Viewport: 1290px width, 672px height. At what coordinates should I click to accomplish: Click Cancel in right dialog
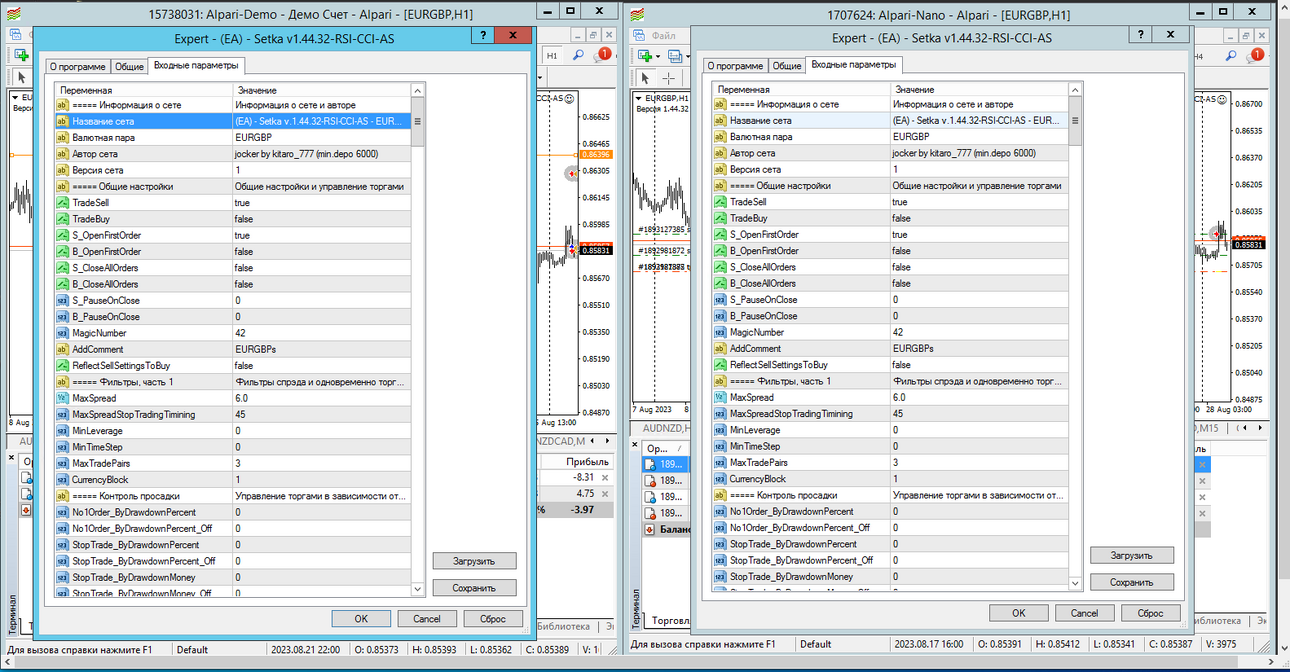(x=1084, y=613)
